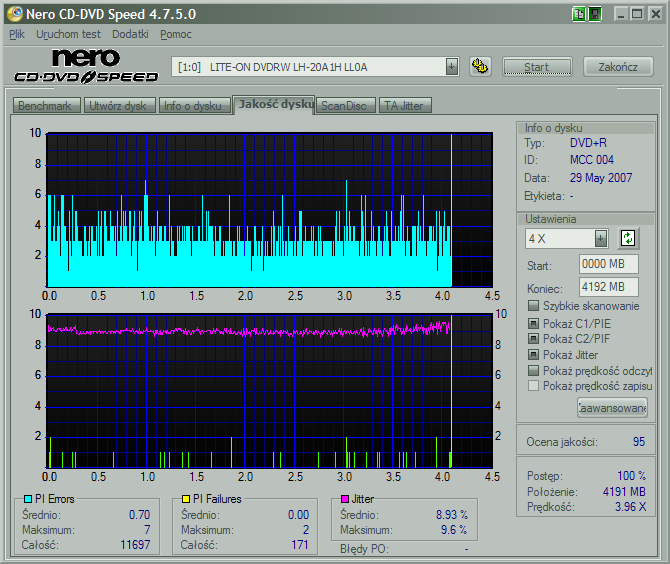Select the Jakość dysku tab
The height and width of the screenshot is (564, 670).
274,105
